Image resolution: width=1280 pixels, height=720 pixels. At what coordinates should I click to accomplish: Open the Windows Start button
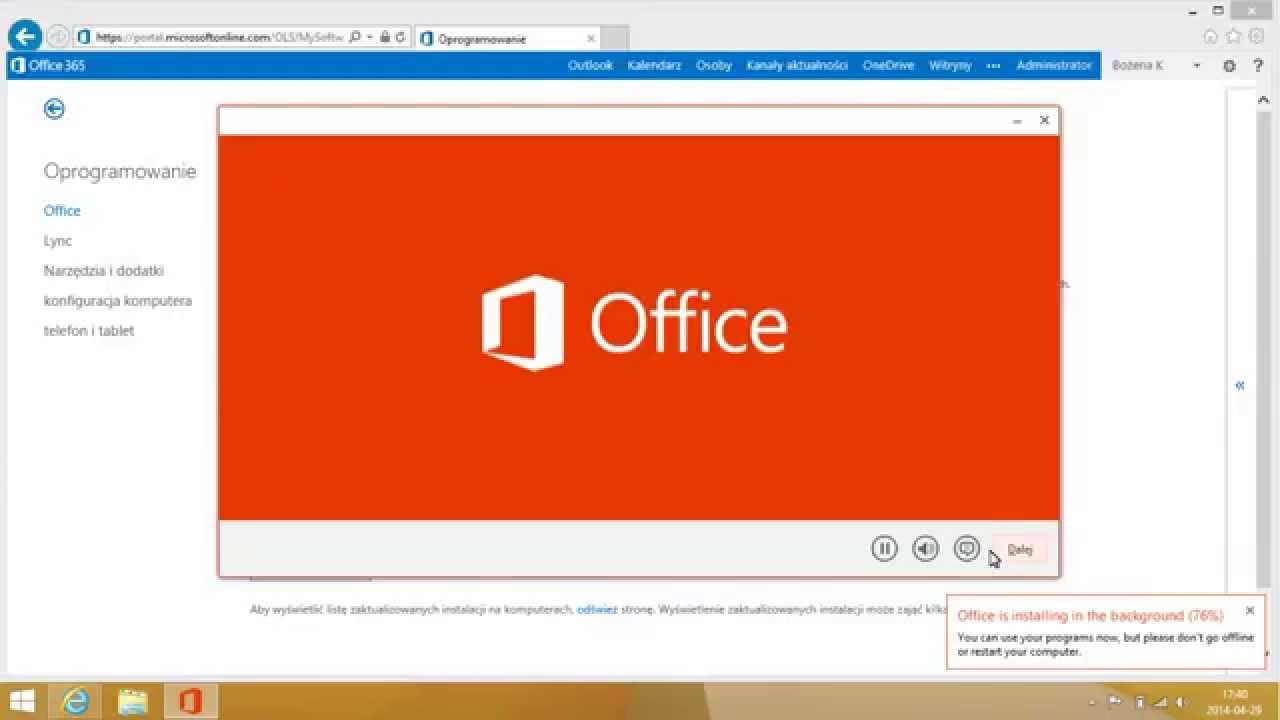(23, 701)
